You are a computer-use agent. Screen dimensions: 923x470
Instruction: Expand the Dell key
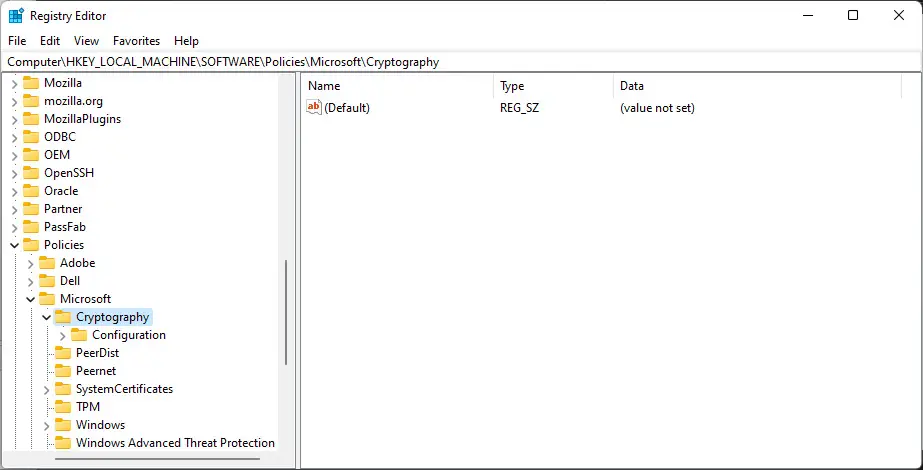point(31,282)
